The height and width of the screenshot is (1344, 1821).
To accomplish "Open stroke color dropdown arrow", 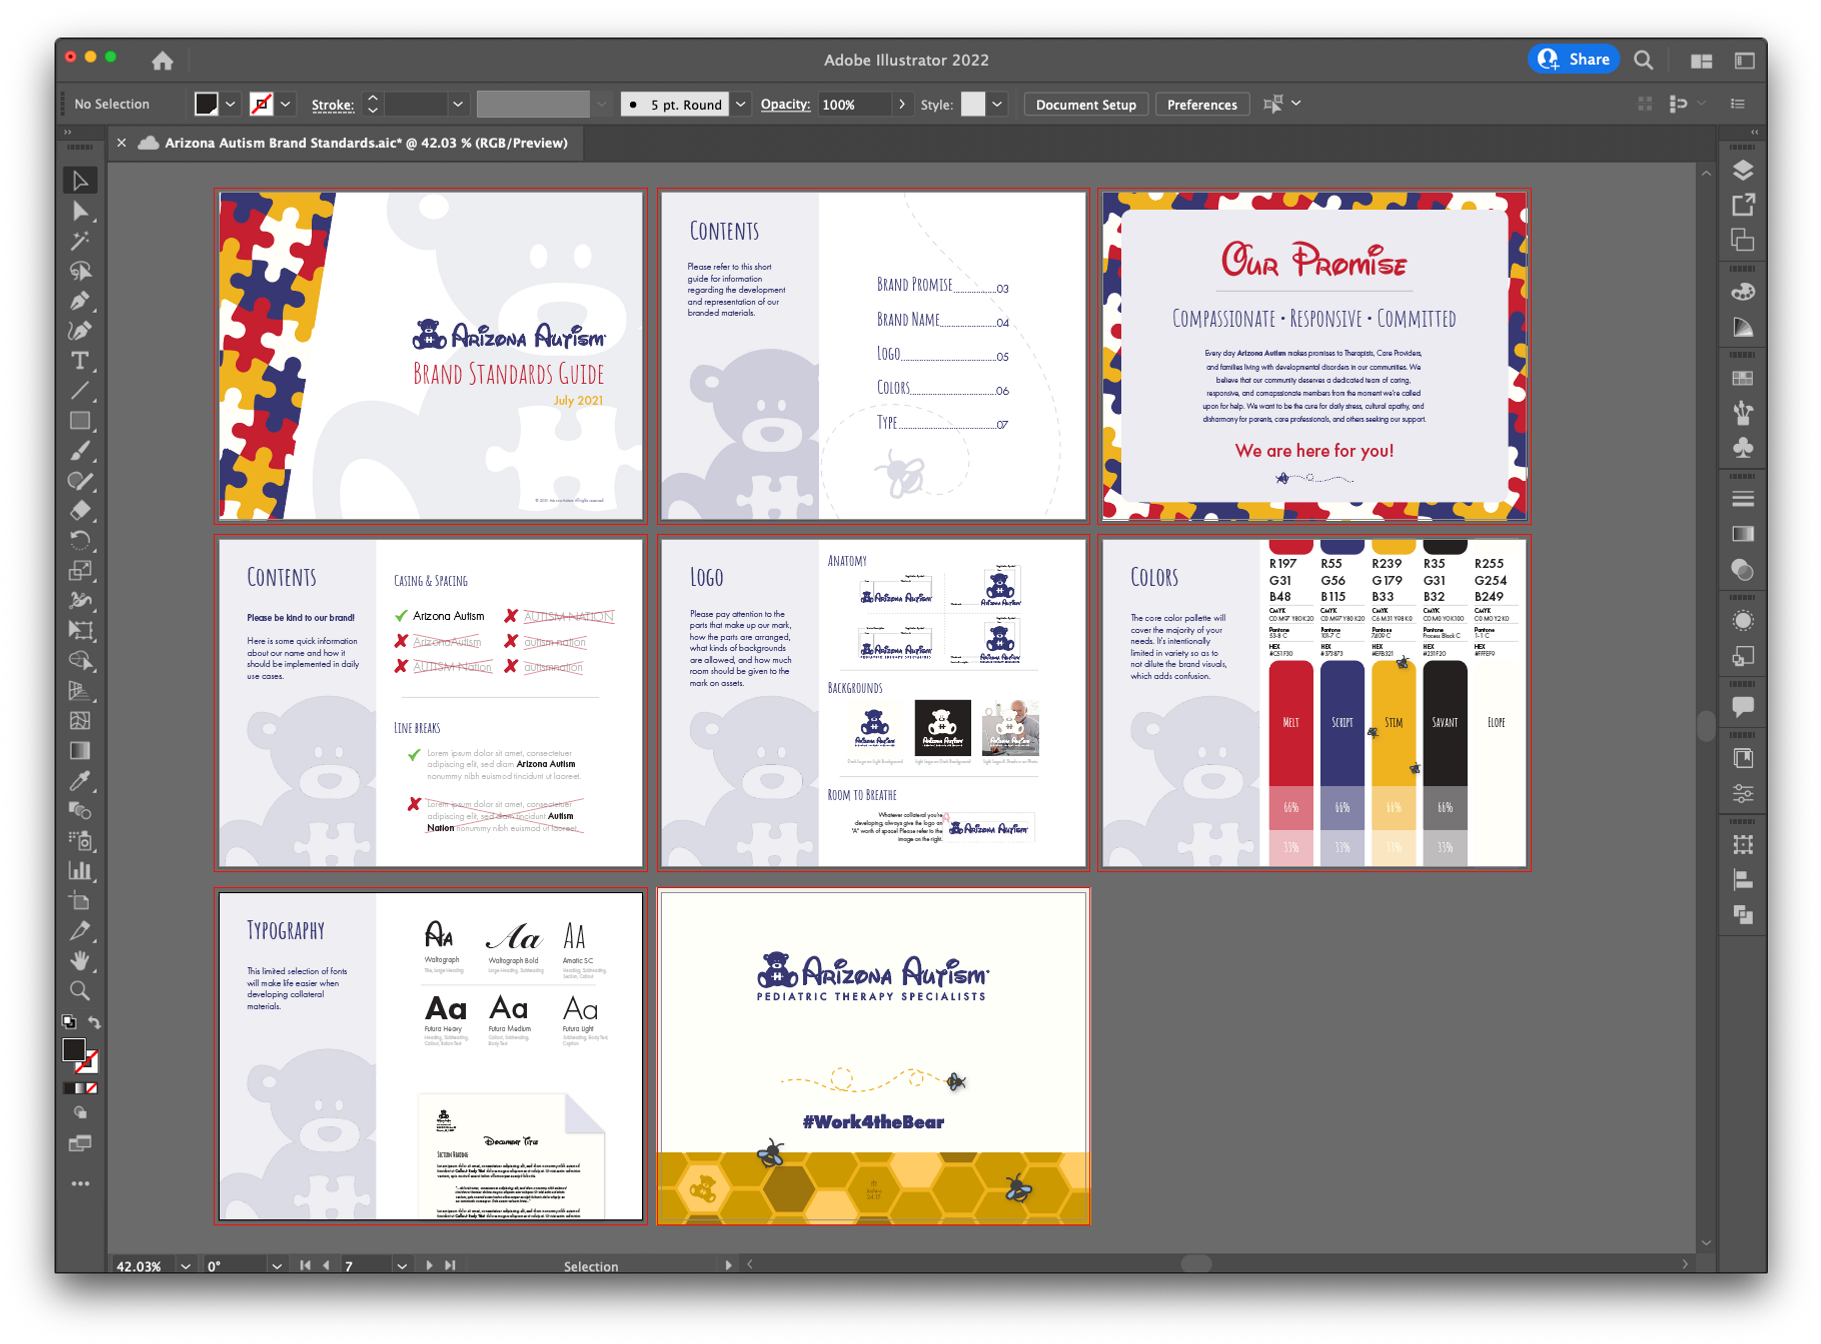I will 286,104.
